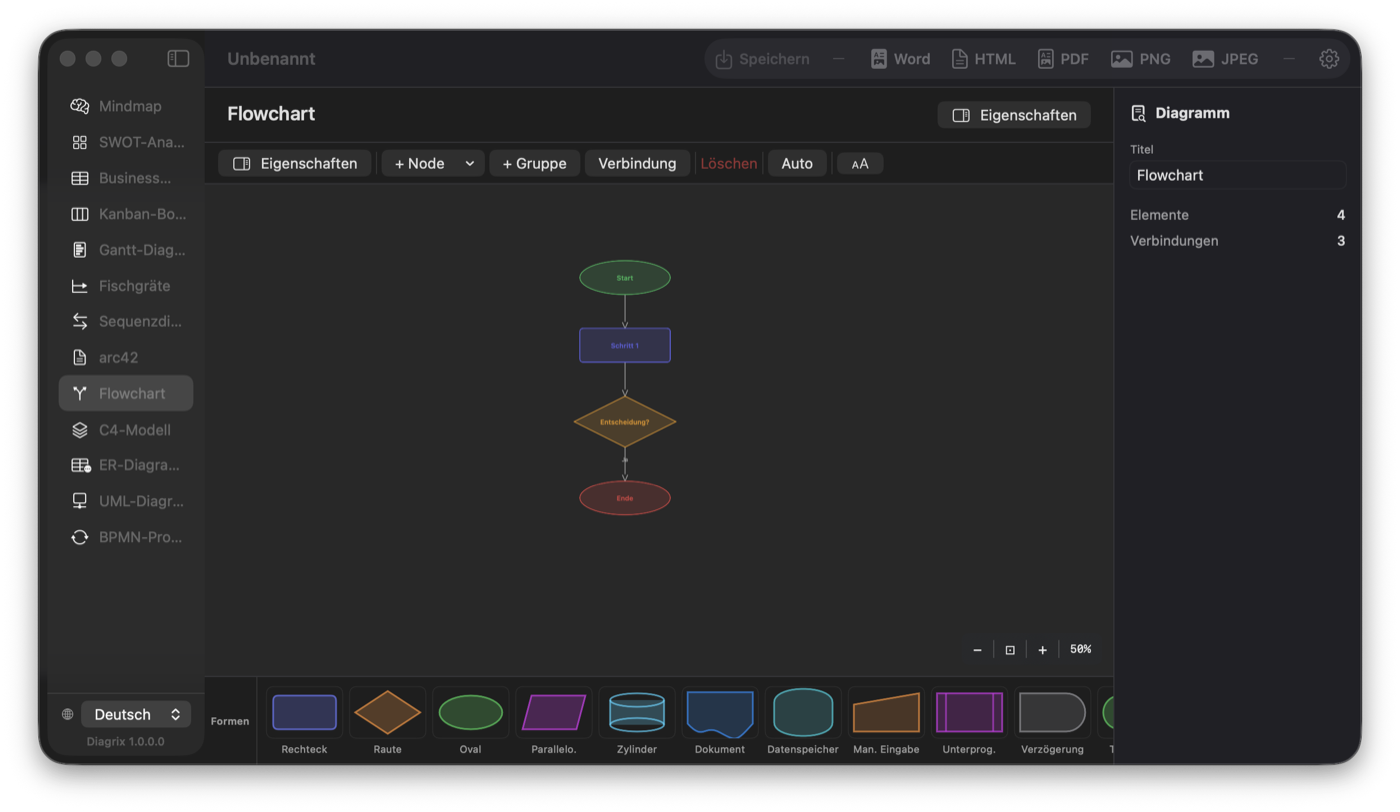Screen dimensions: 1400x812
Task: Open the Kanban-Board diagram type
Action: click(126, 214)
